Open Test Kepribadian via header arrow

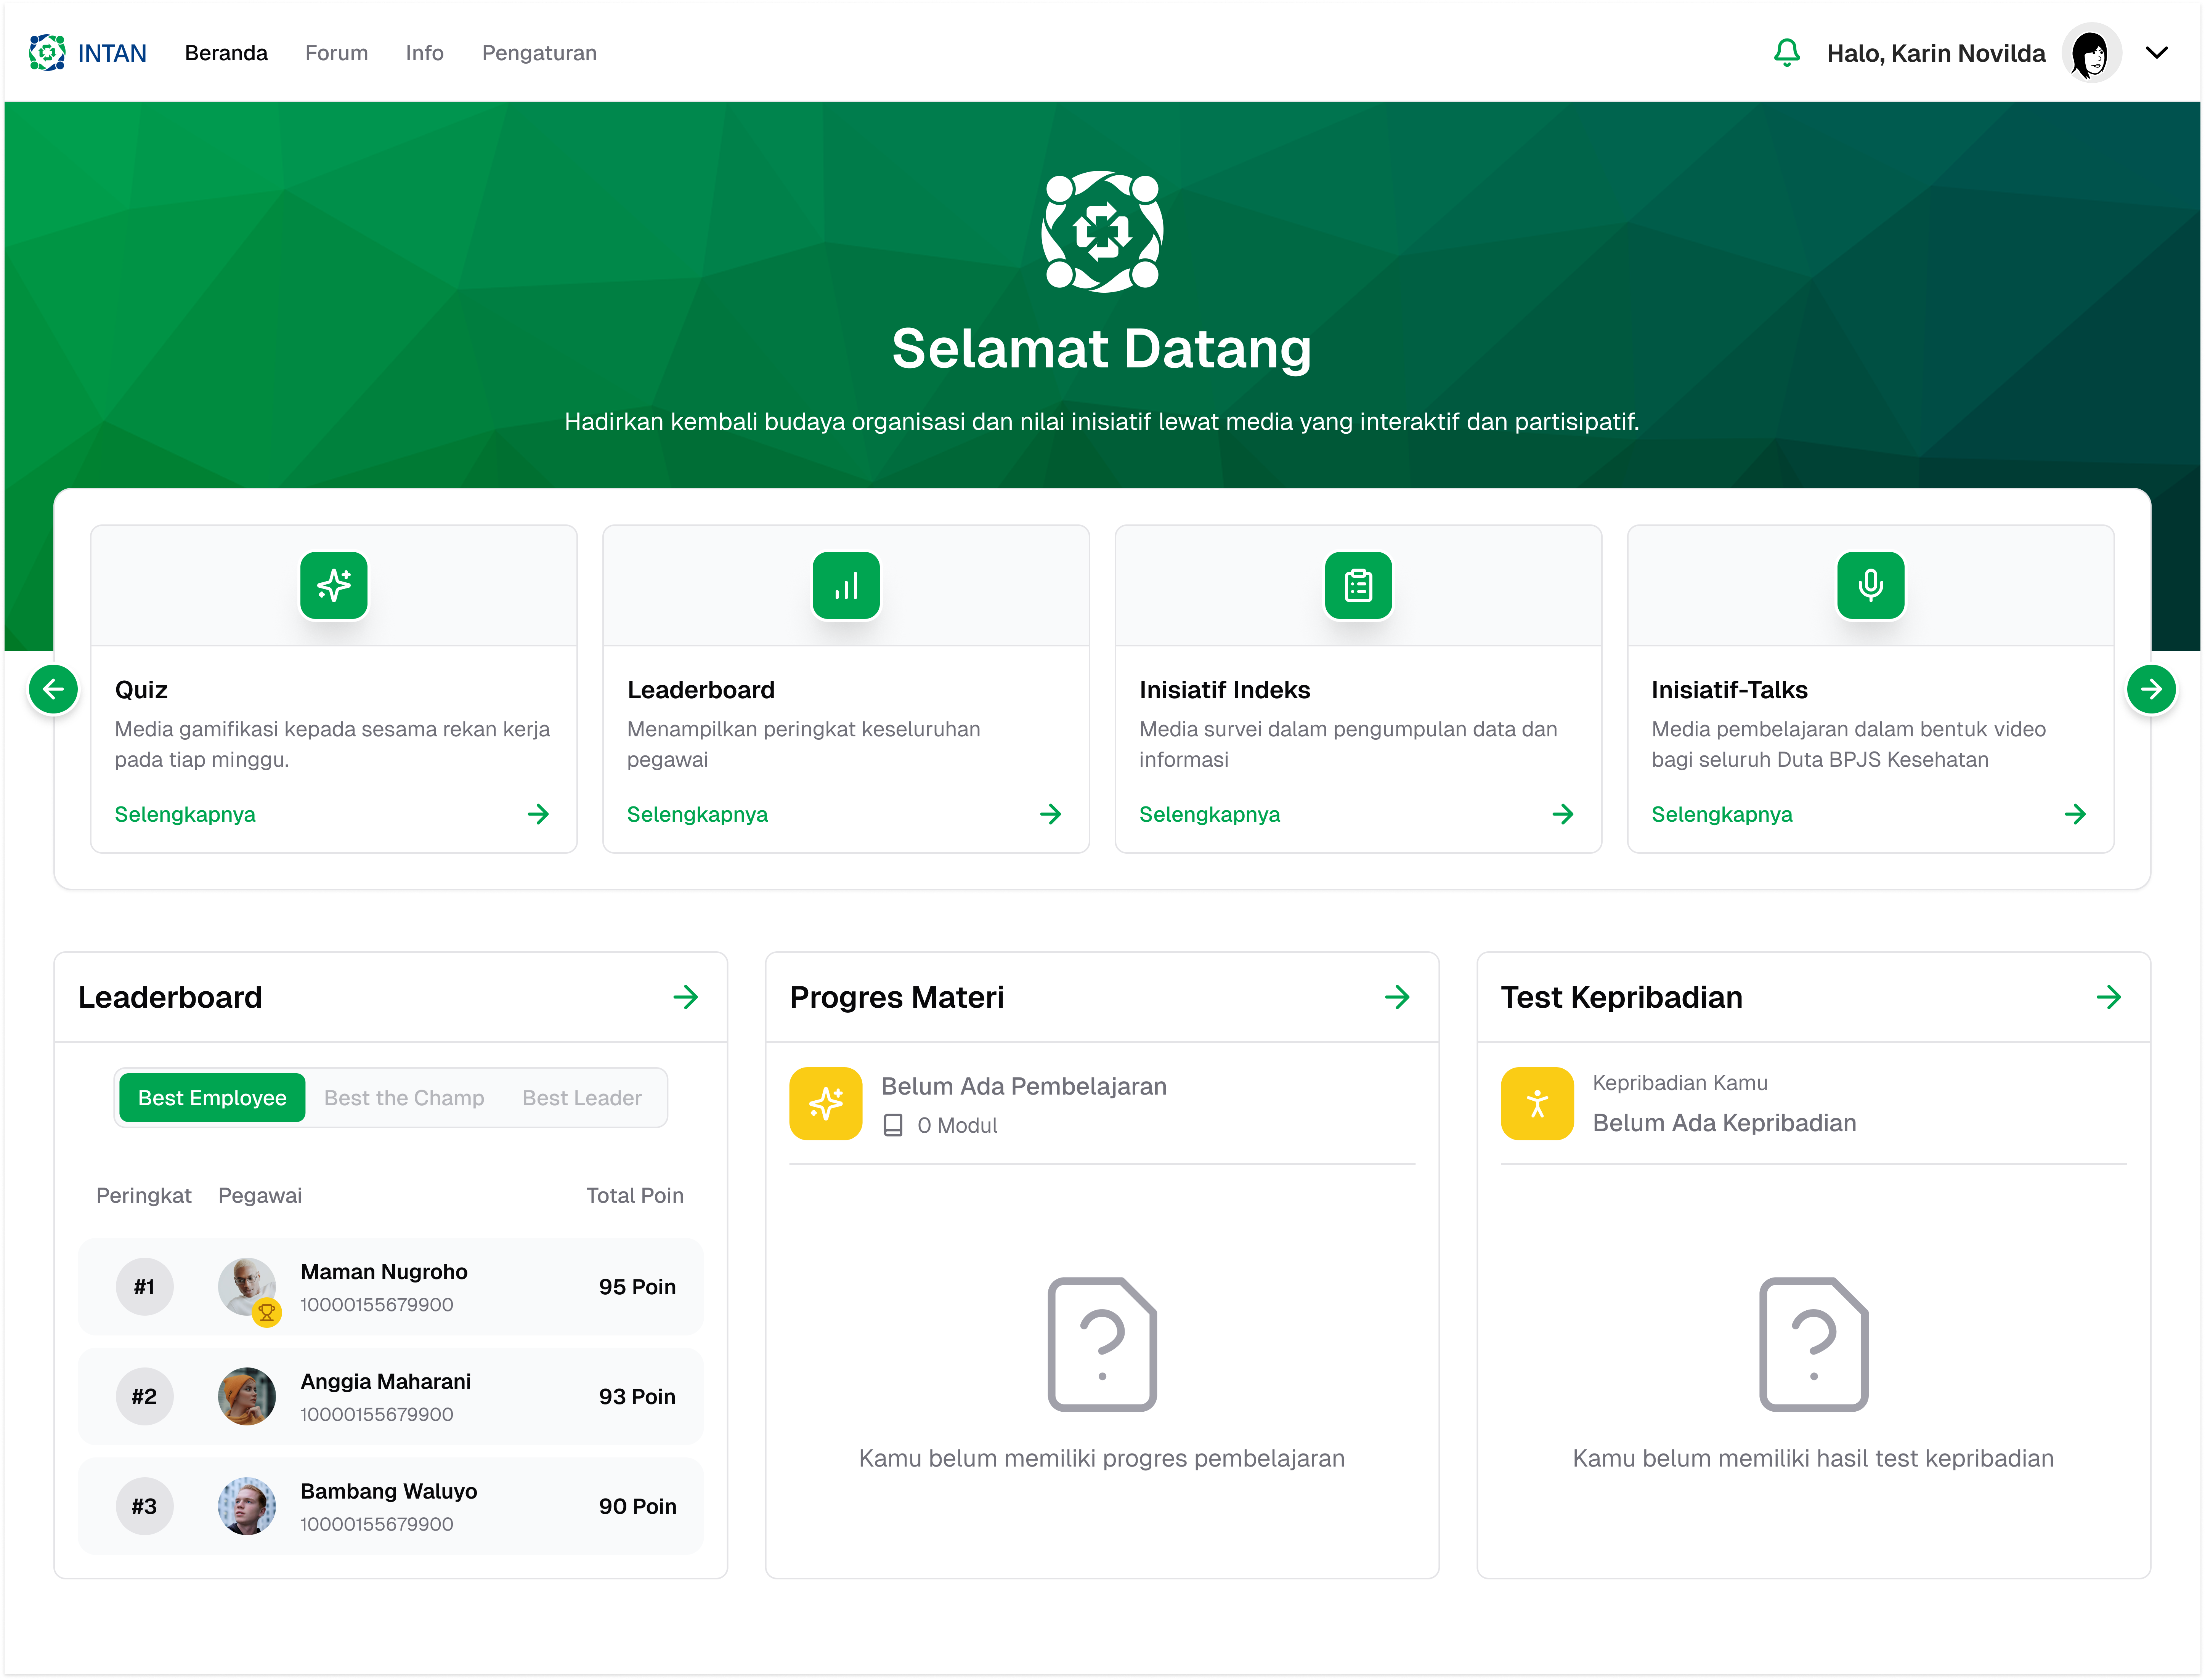point(2108,997)
